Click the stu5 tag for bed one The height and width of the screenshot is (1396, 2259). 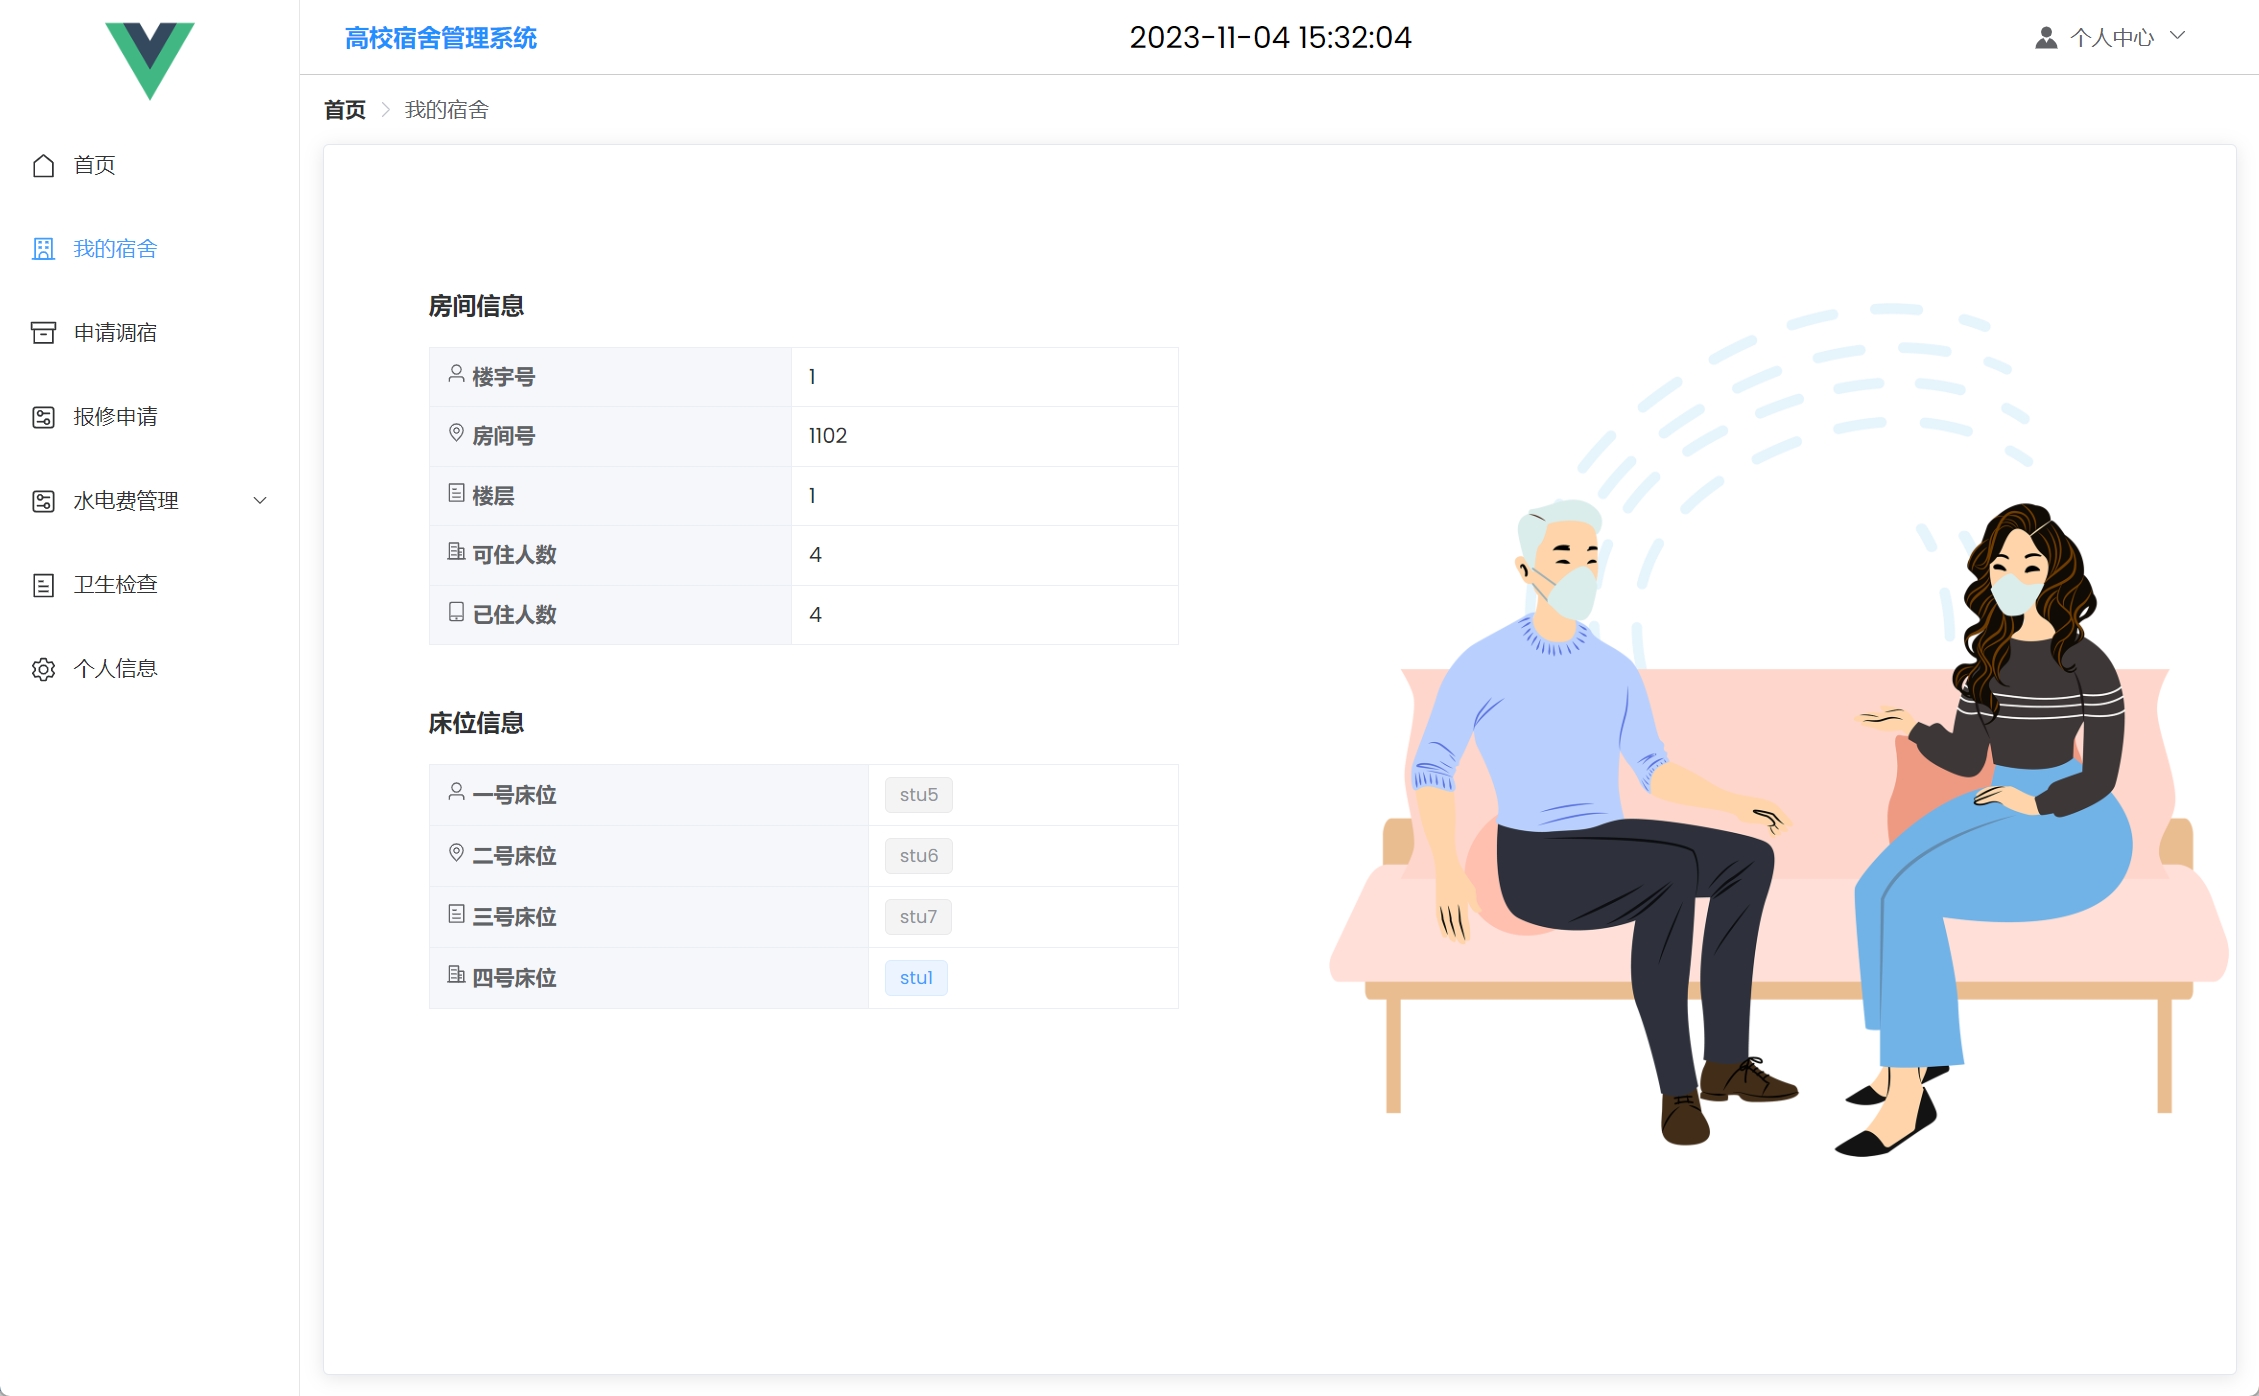[x=918, y=795]
